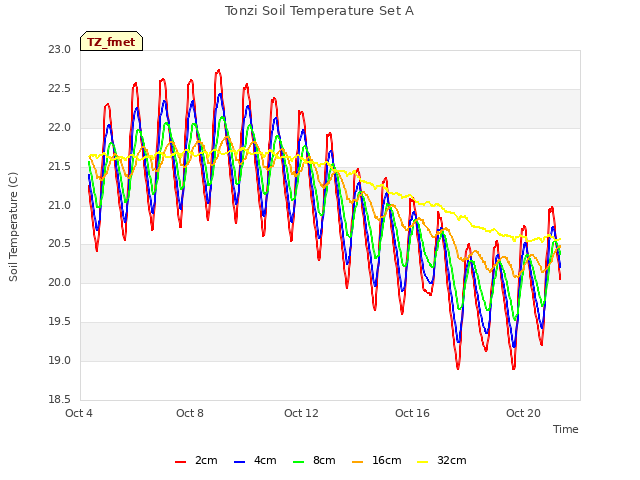Image resolution: width=640 pixels, height=480 pixels.
Task: Click the highest red 2cm peak near Oct 9
Action: point(219,71)
